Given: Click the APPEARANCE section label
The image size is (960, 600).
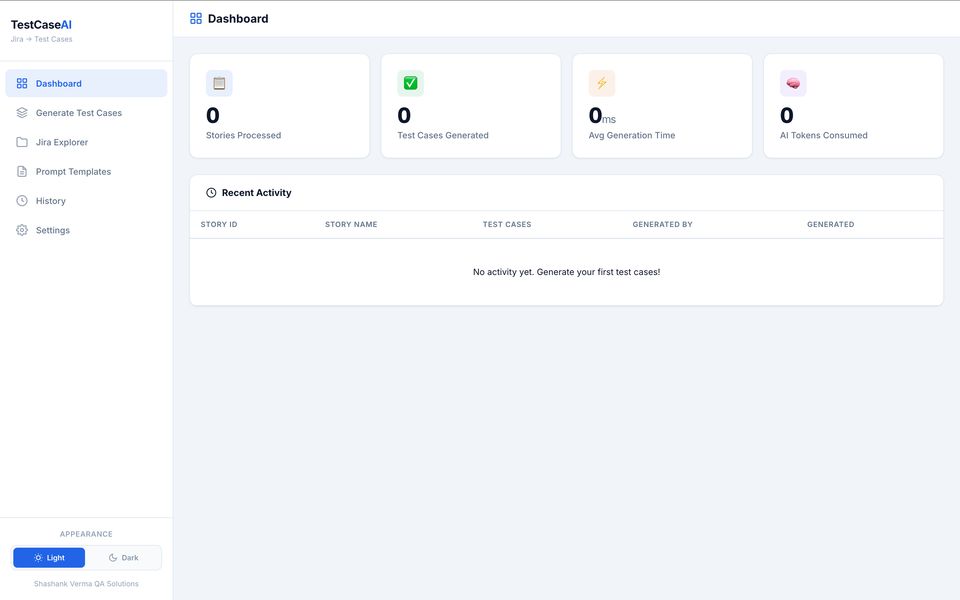Looking at the screenshot, I should pos(86,534).
